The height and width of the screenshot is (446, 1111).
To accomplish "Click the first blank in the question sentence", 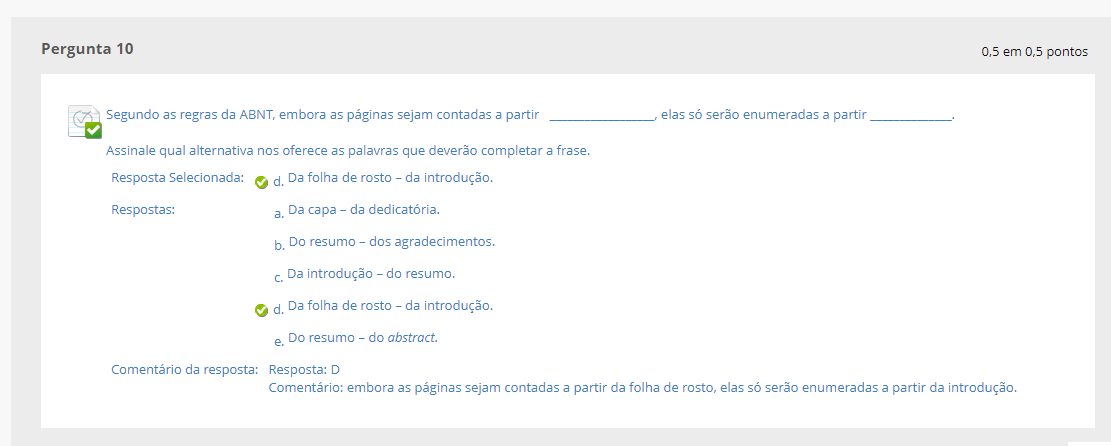I will 601,116.
